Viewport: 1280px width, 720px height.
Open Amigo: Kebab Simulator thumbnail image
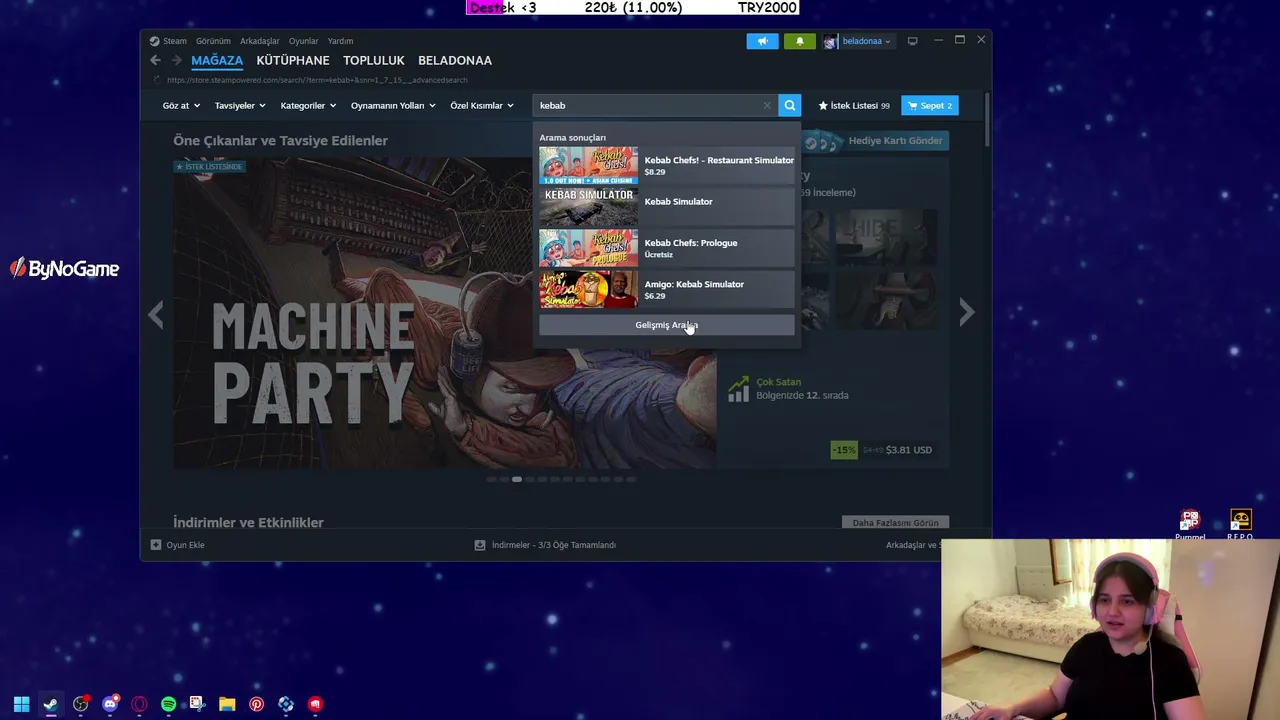588,290
